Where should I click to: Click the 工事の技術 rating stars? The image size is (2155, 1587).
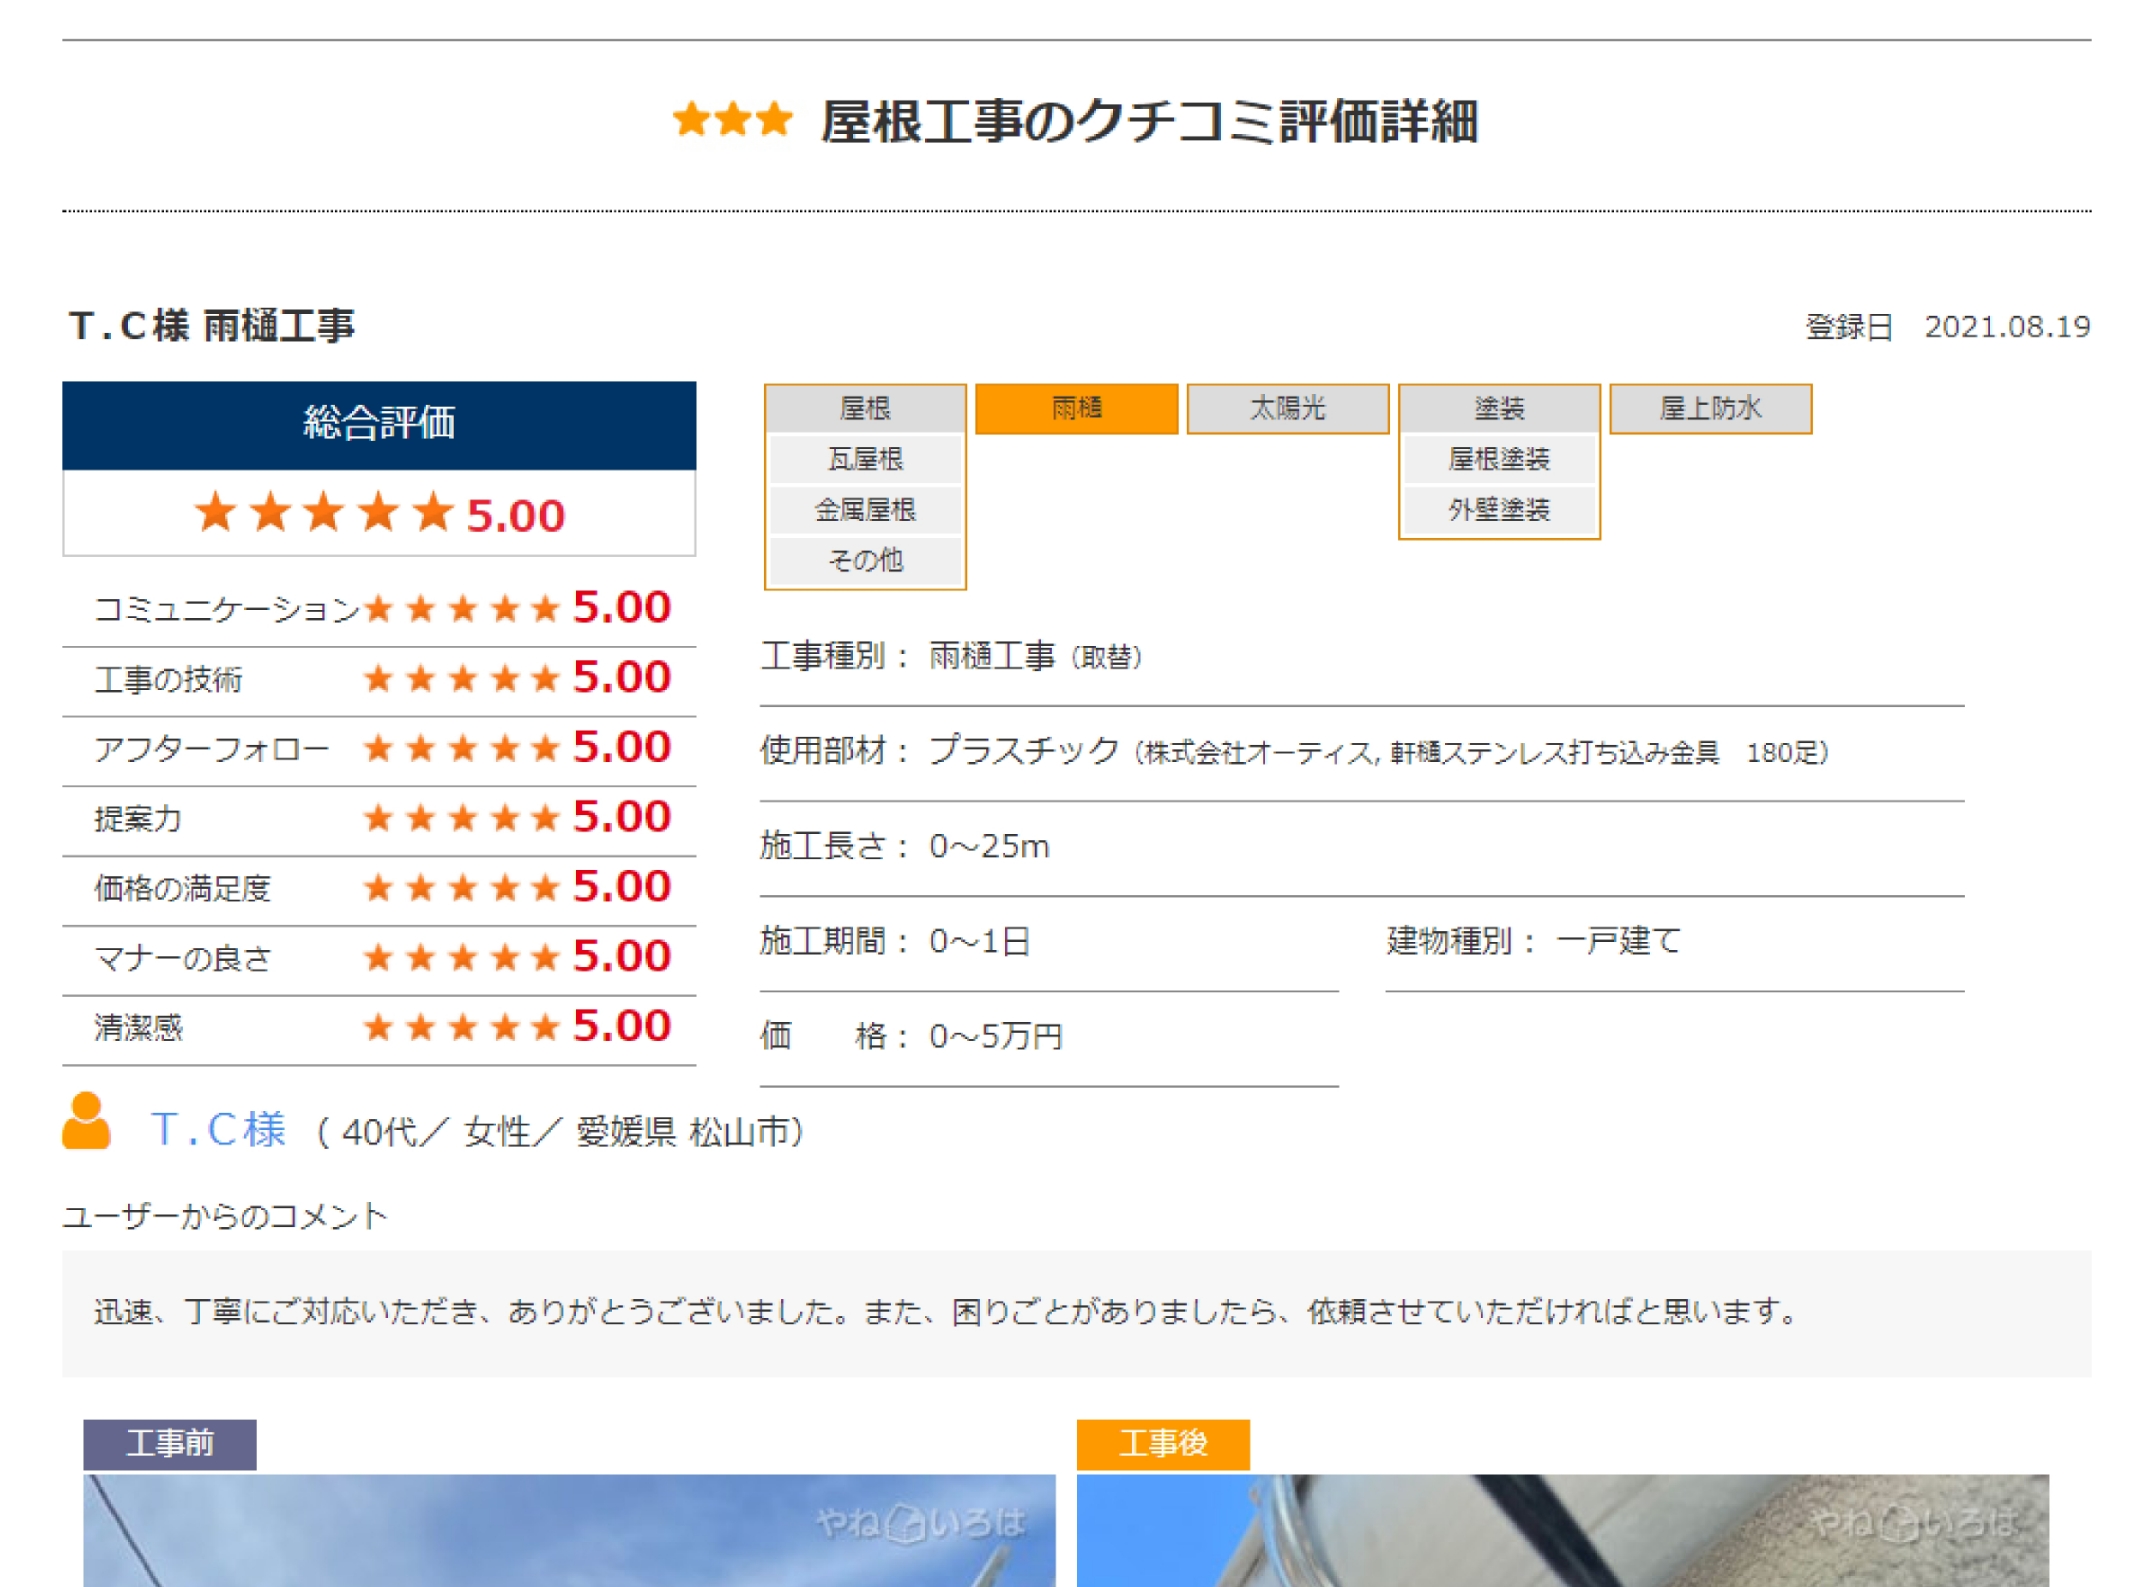[x=461, y=679]
